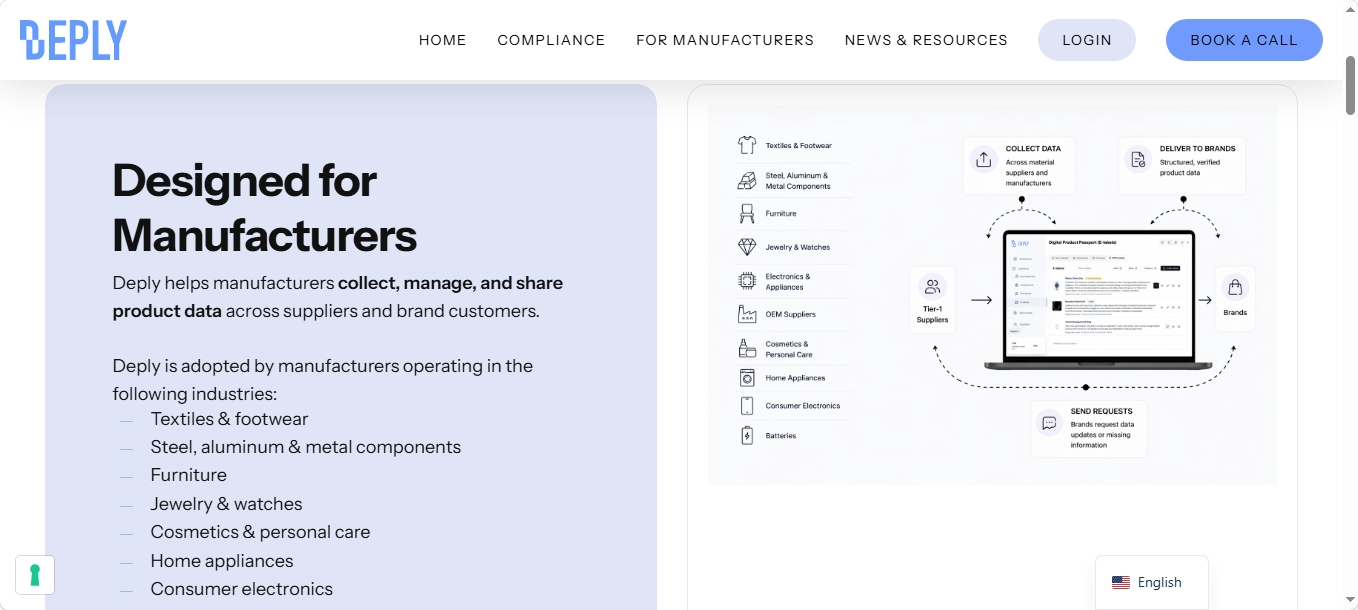This screenshot has width=1358, height=610.
Task: Click the Deliver to Brands document icon
Action: click(x=1138, y=159)
